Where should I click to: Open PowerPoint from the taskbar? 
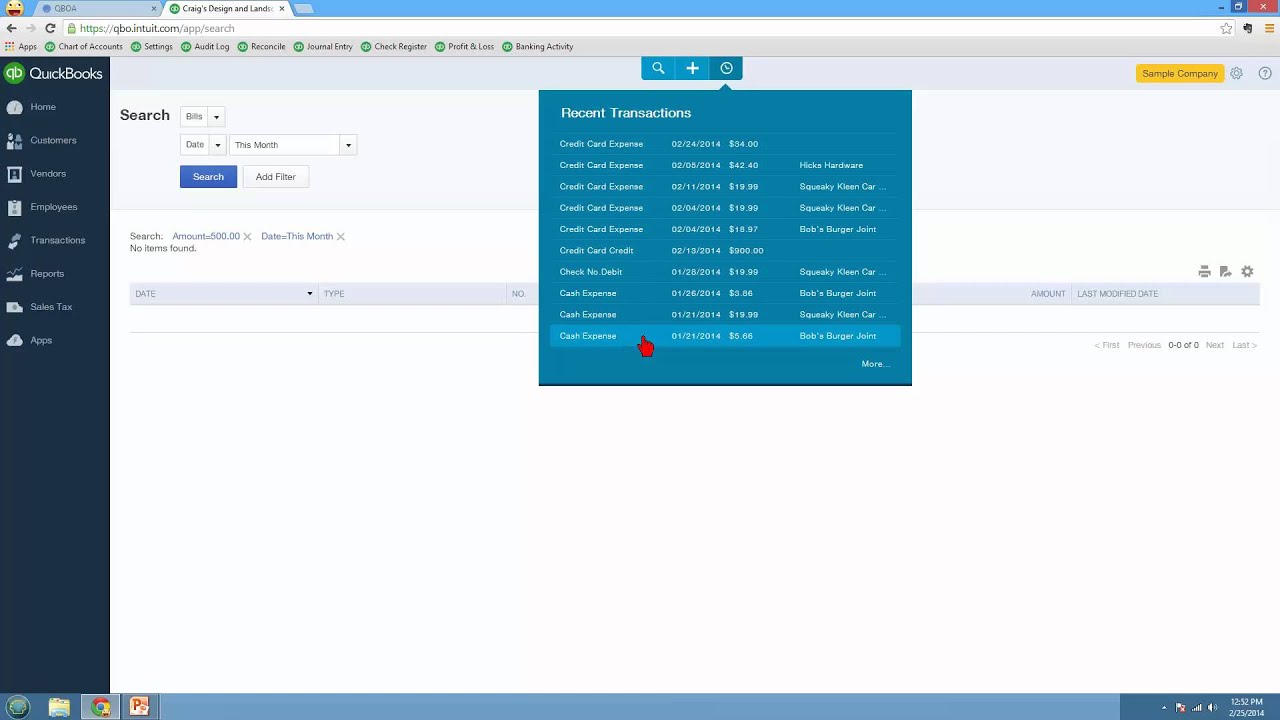click(139, 707)
